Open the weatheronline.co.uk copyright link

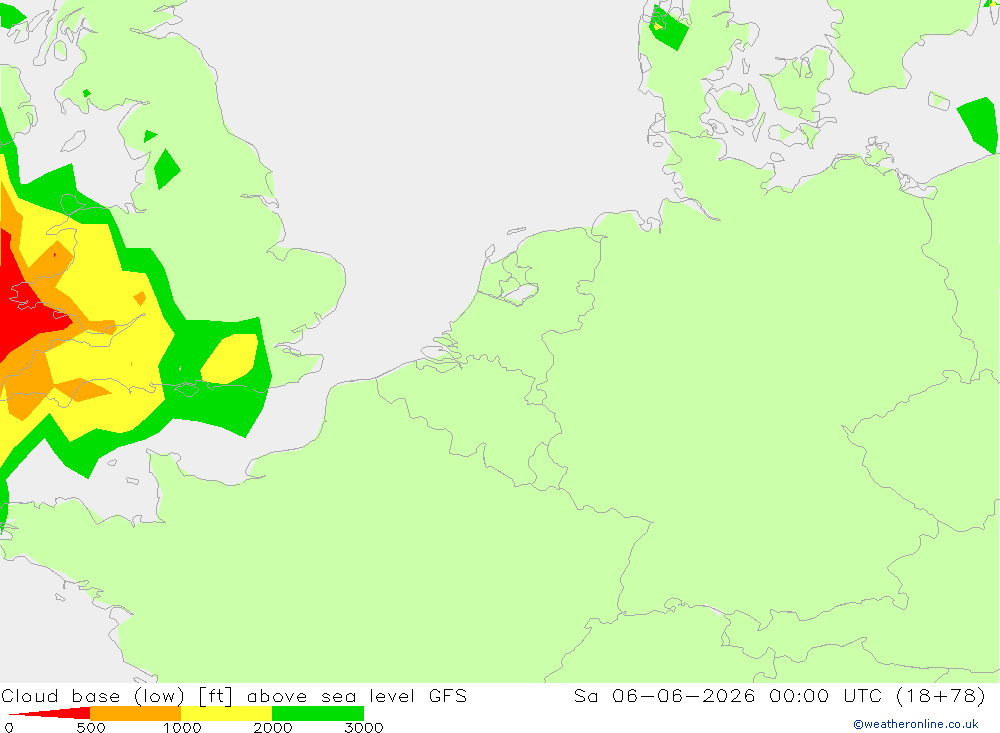pos(916,724)
